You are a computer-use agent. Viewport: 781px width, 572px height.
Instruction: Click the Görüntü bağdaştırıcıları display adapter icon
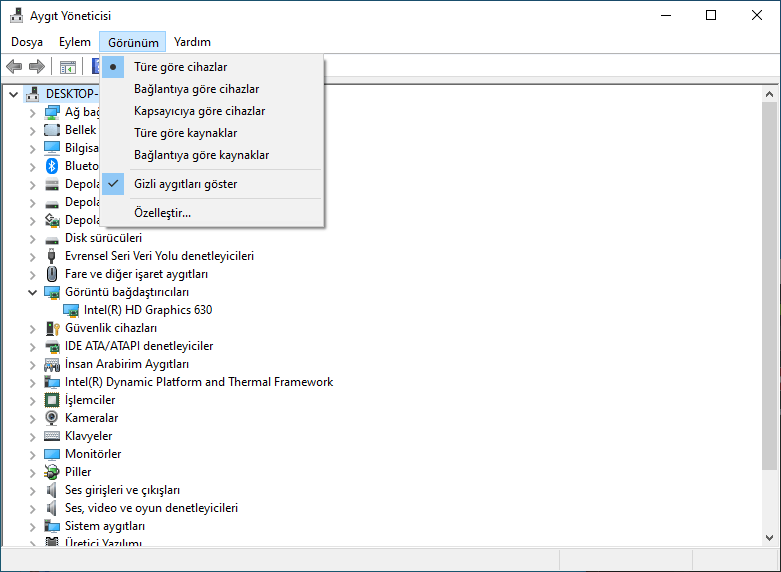(52, 292)
